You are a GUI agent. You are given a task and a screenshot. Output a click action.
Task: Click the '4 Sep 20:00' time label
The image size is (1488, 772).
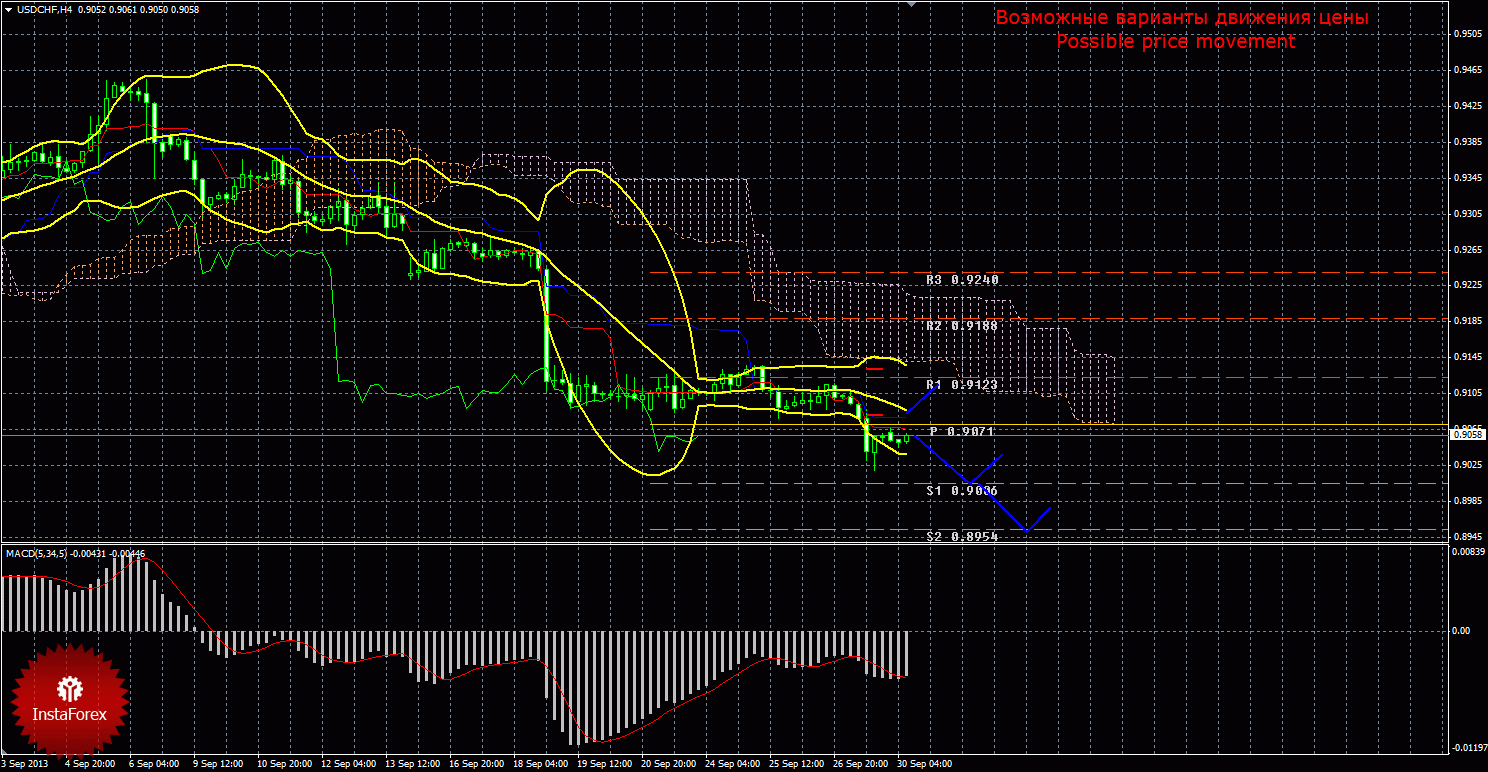[90, 764]
